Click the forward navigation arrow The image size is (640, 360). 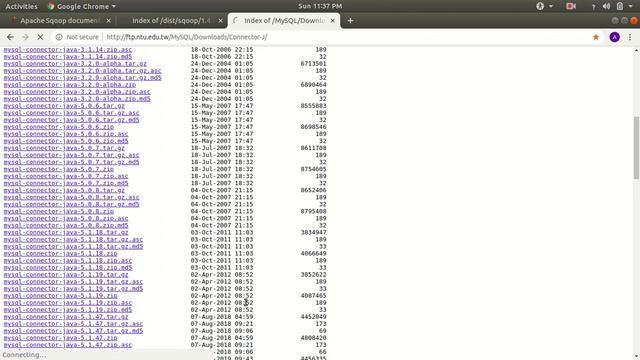25,37
